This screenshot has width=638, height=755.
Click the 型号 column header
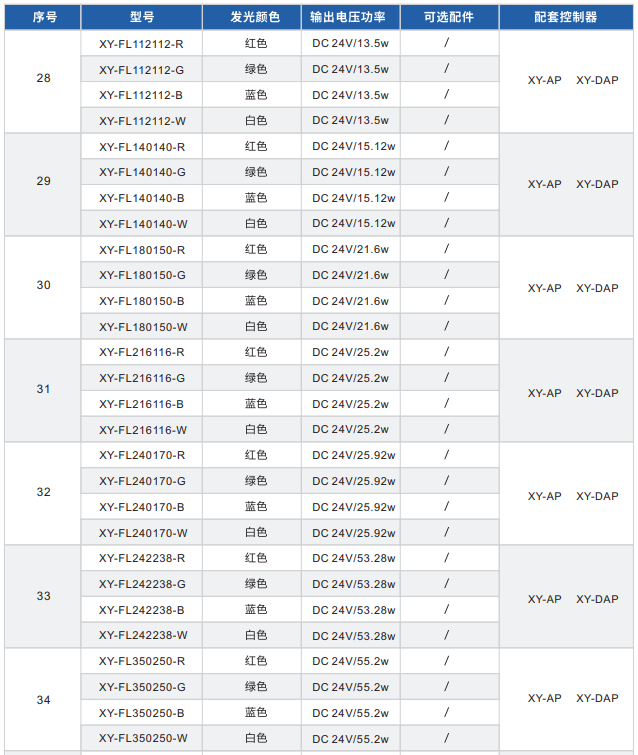click(x=142, y=17)
